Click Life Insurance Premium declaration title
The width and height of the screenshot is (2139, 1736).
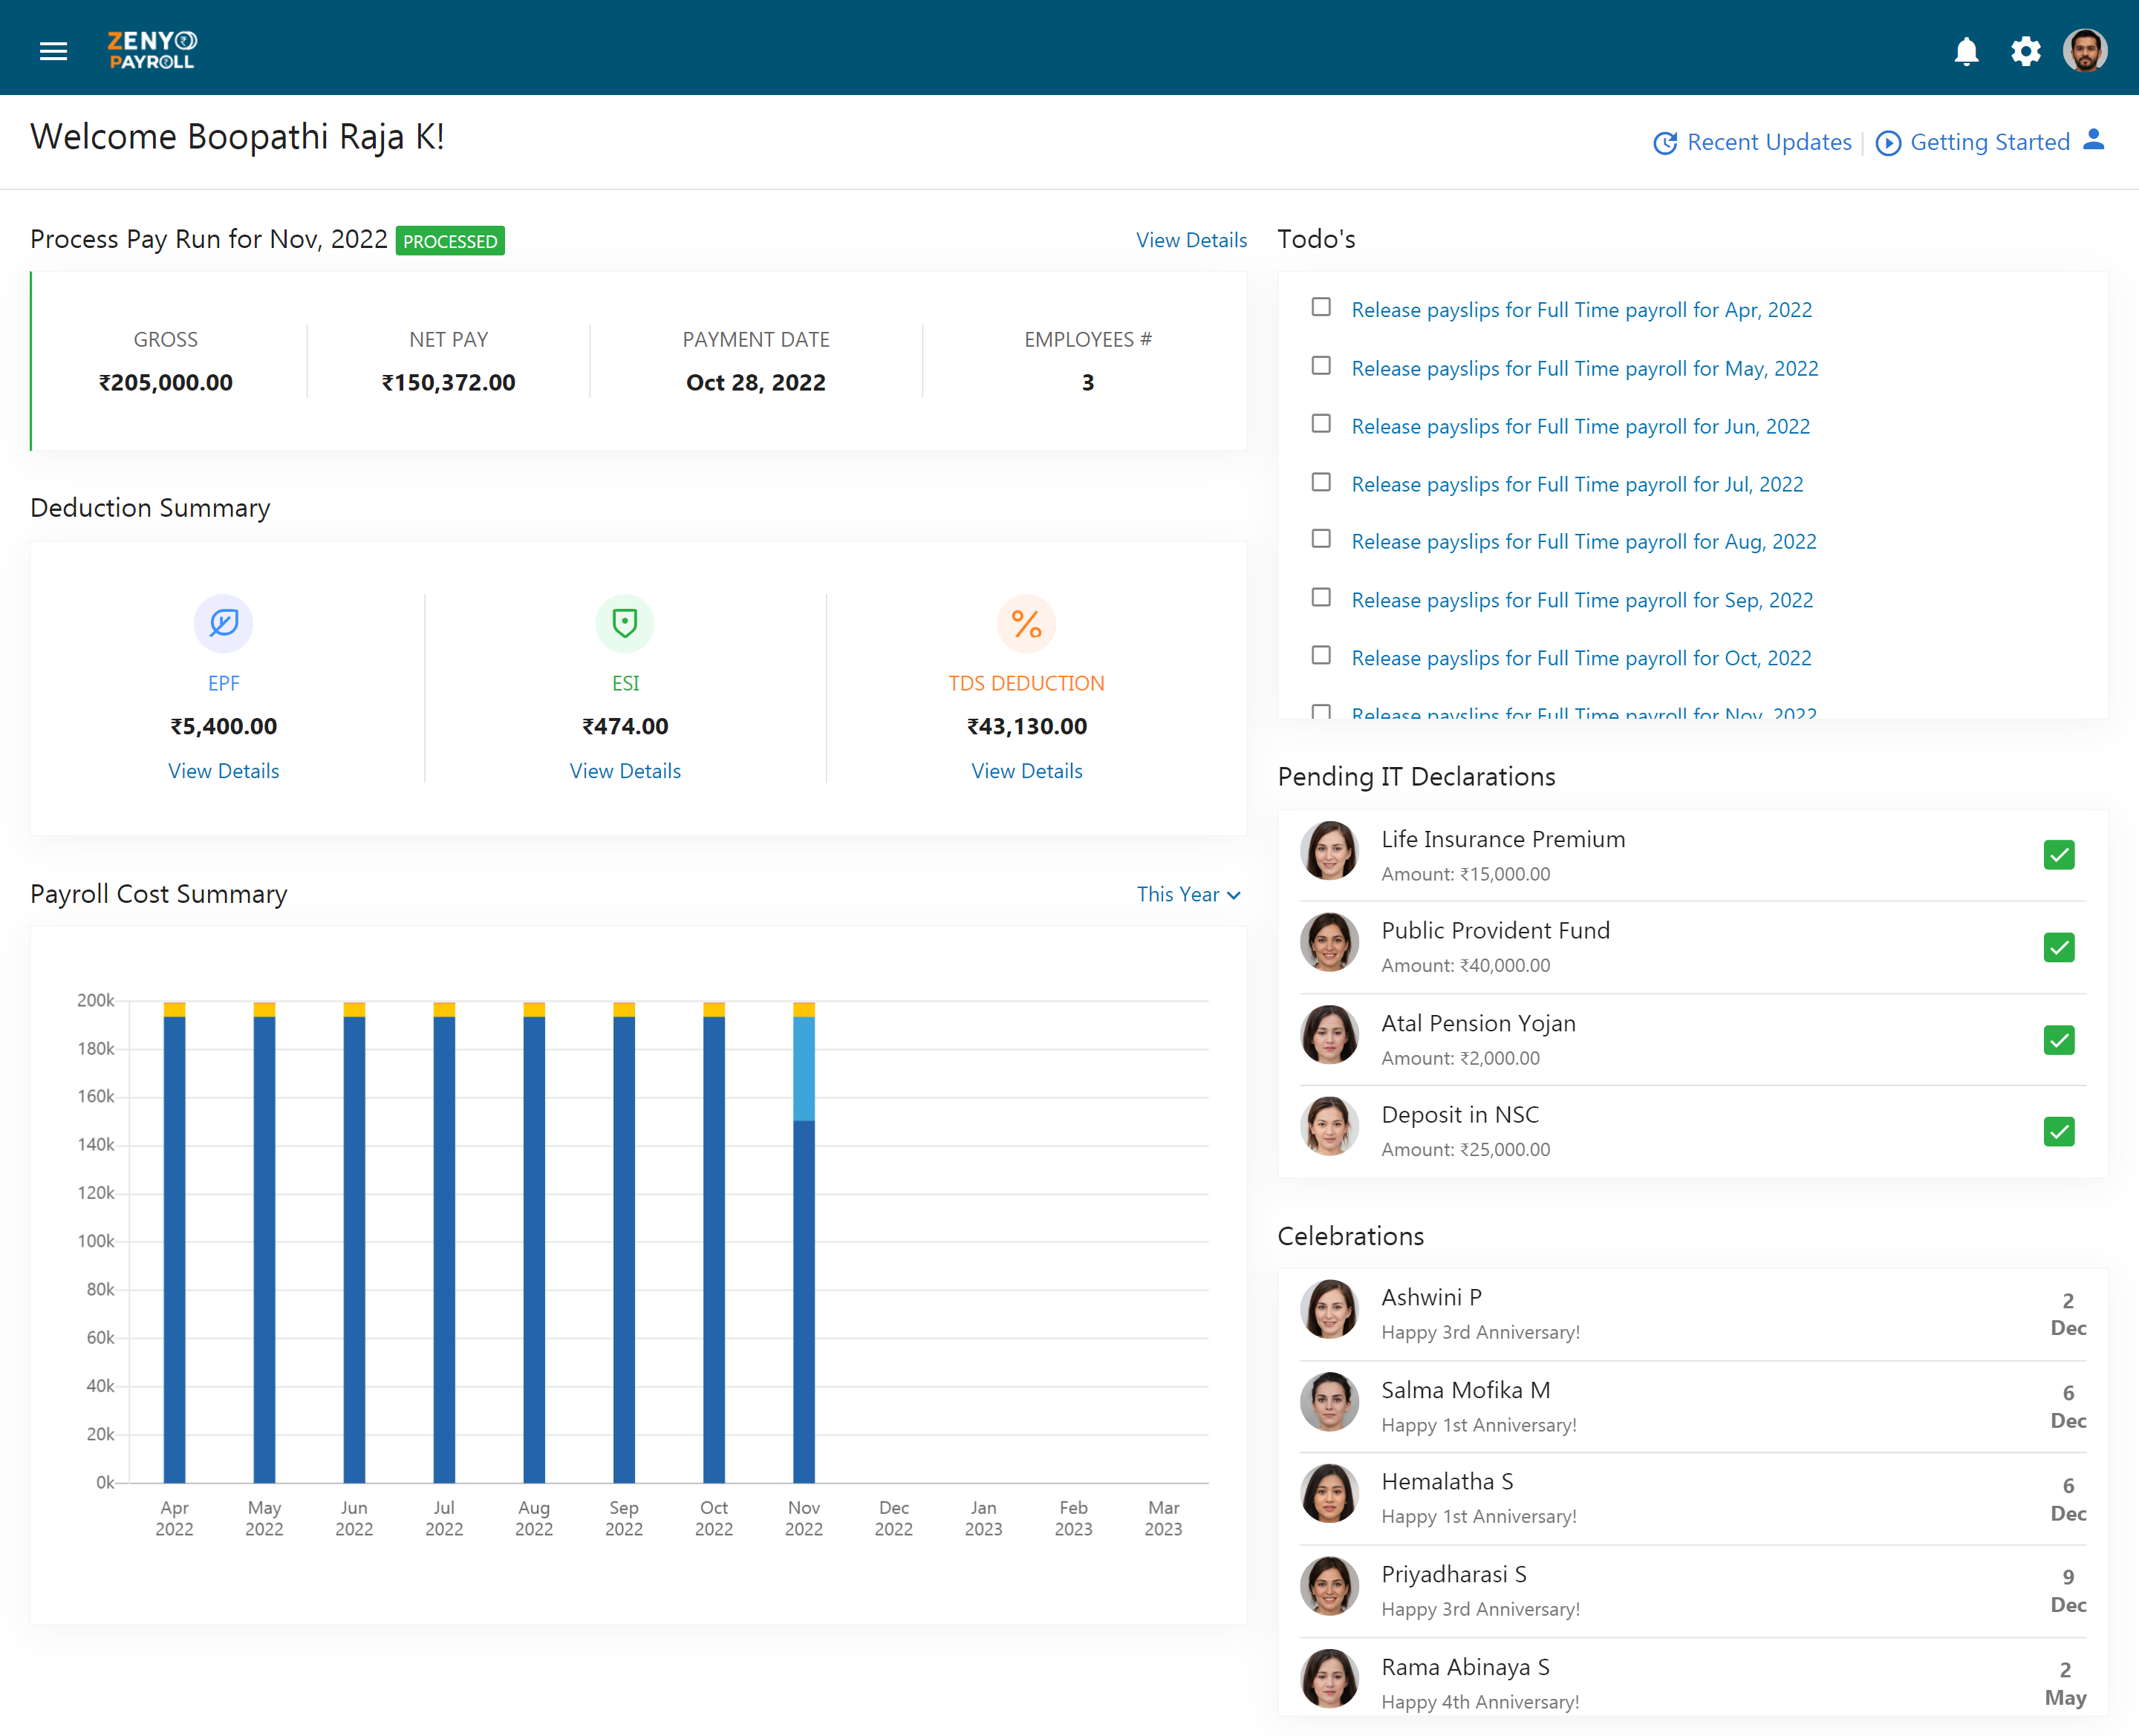(1503, 839)
